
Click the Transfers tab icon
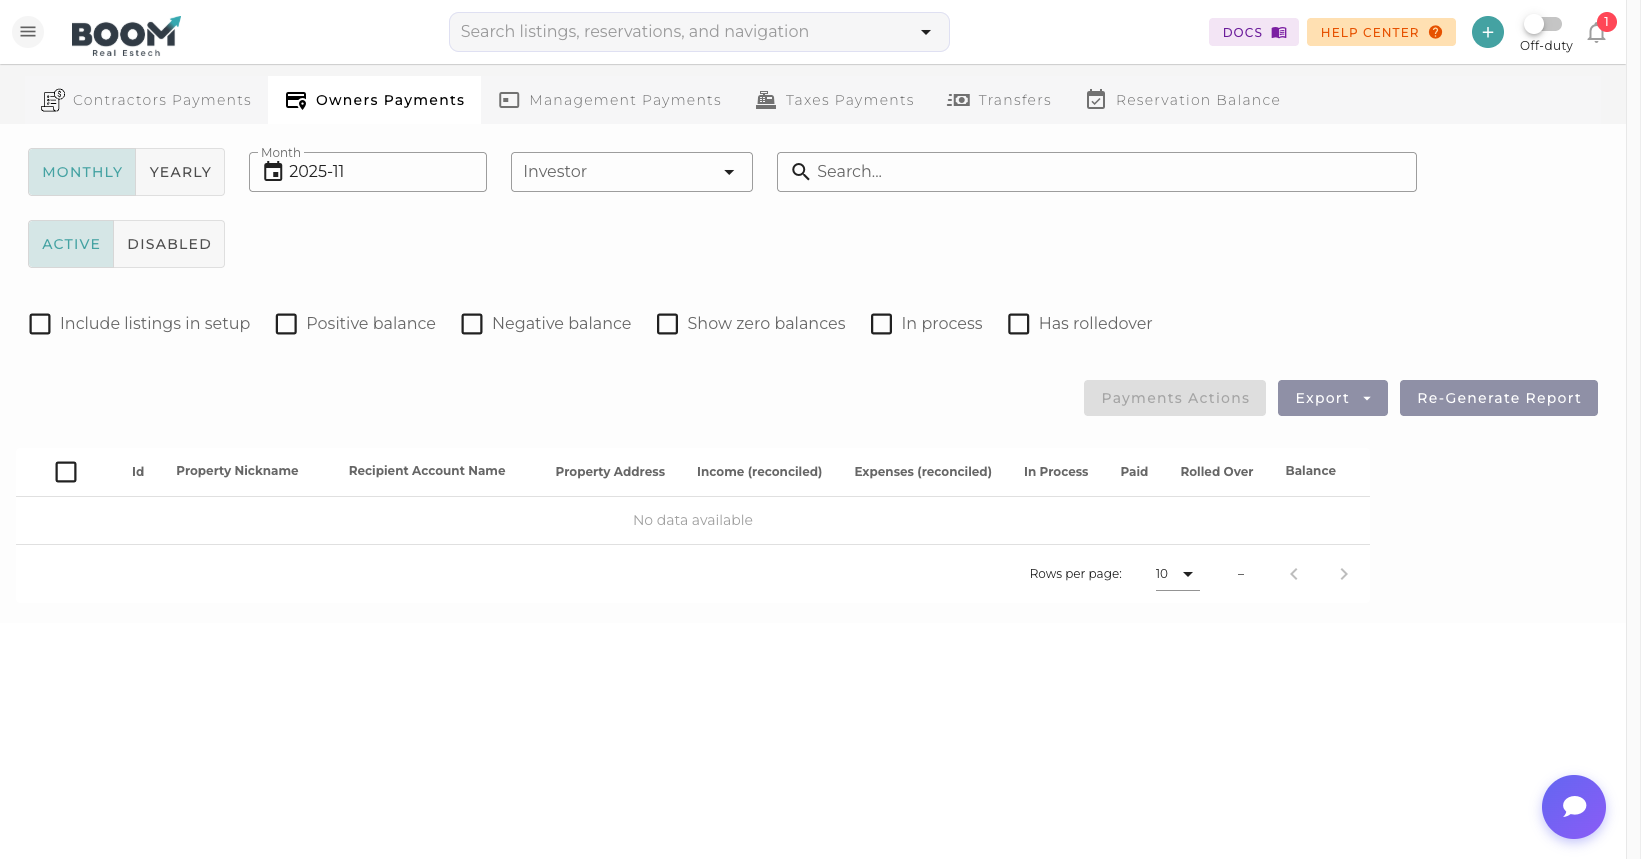tap(958, 100)
